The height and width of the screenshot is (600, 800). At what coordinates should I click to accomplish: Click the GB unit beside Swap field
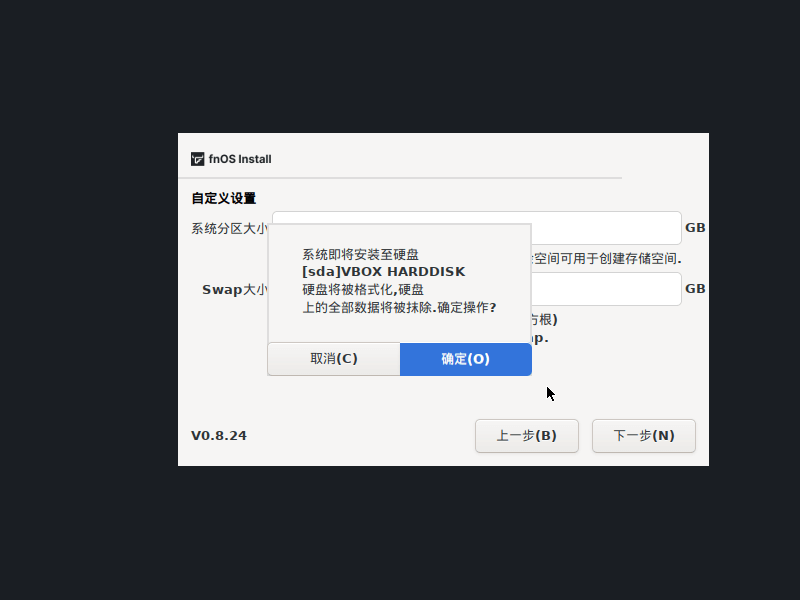(695, 289)
